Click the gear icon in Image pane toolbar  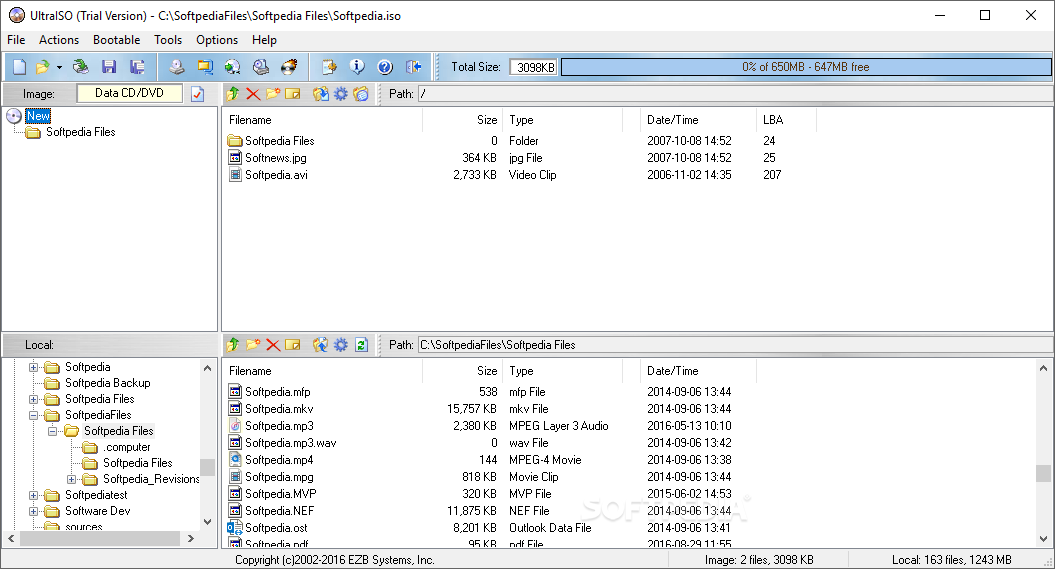point(341,93)
